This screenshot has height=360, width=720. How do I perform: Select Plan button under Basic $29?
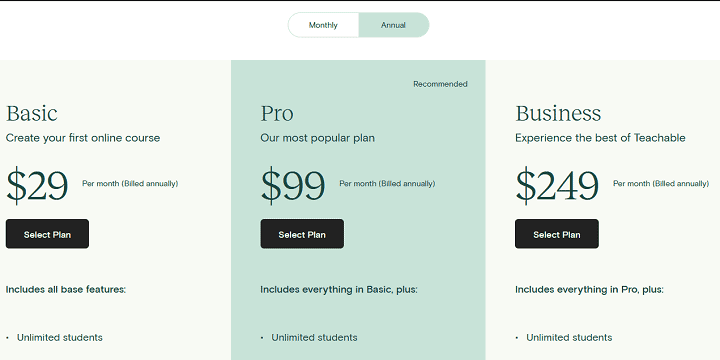(x=47, y=234)
